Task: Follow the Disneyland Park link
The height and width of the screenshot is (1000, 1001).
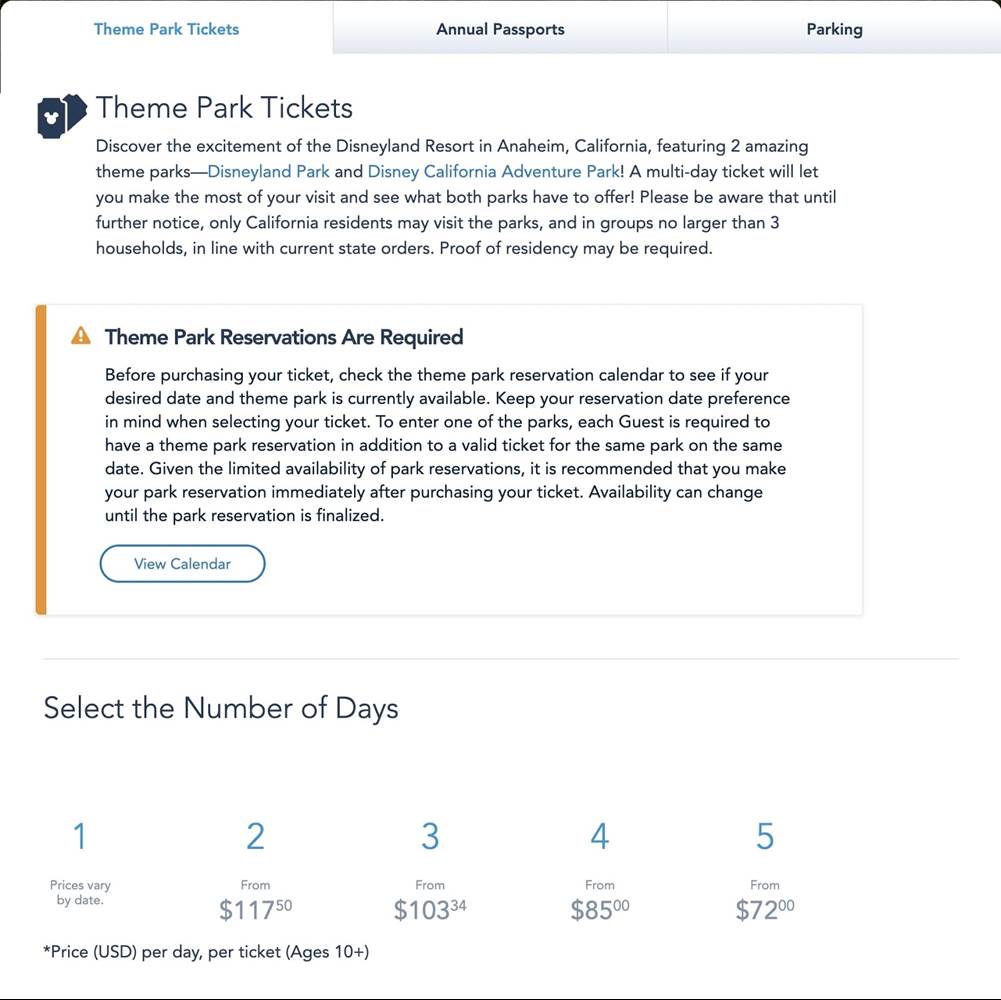Action: 268,172
